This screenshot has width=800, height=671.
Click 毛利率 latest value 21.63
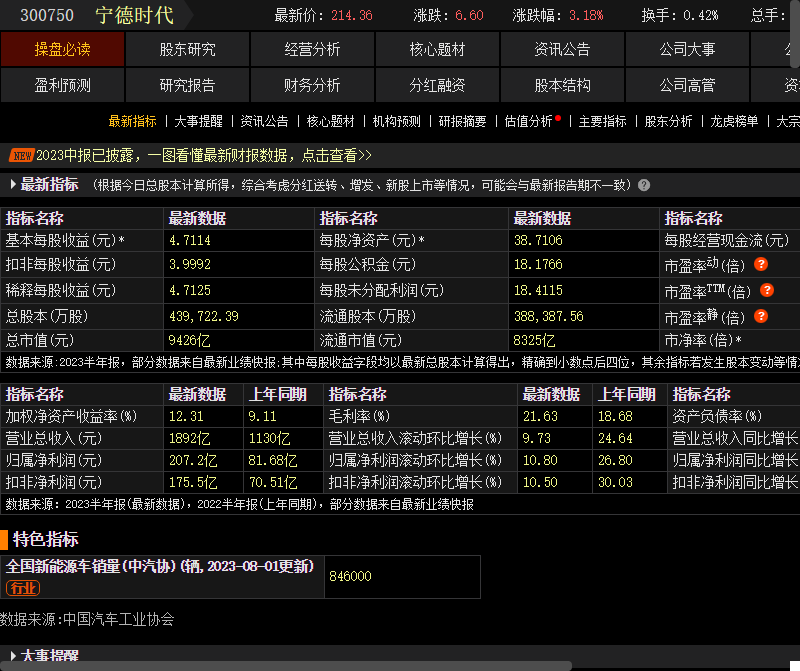[540, 416]
